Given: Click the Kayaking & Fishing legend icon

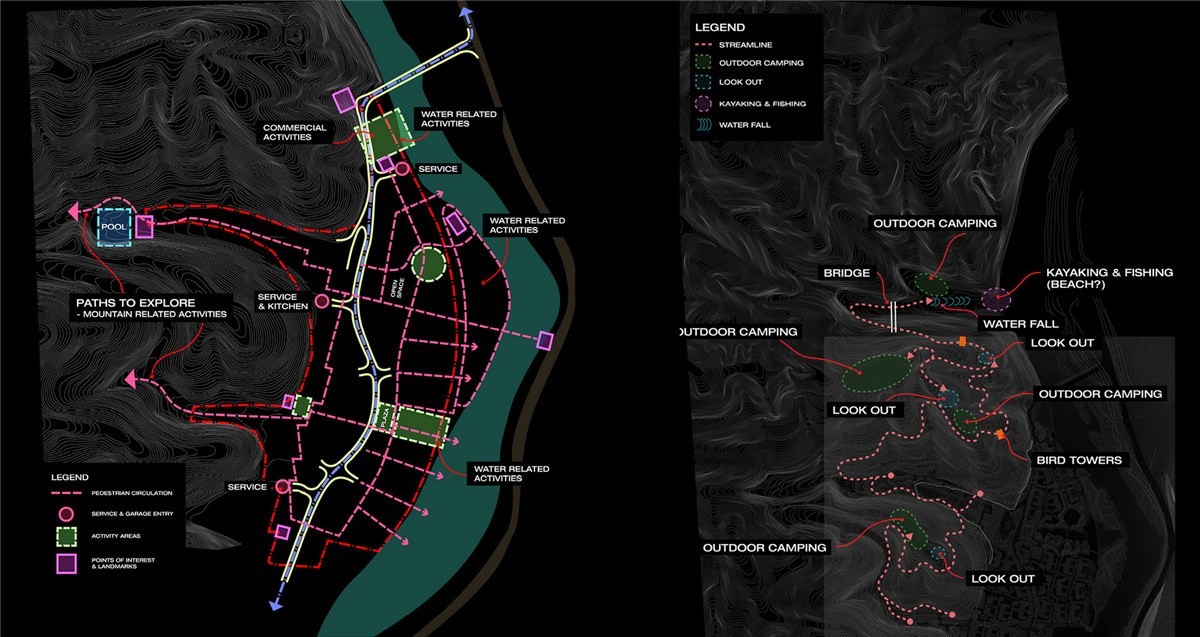Looking at the screenshot, I should [703, 104].
